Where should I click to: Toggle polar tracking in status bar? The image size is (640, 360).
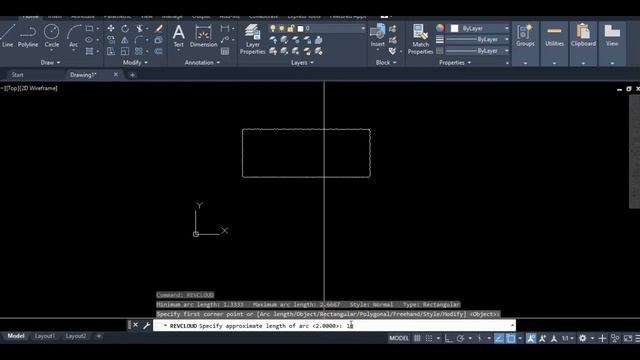(460, 338)
